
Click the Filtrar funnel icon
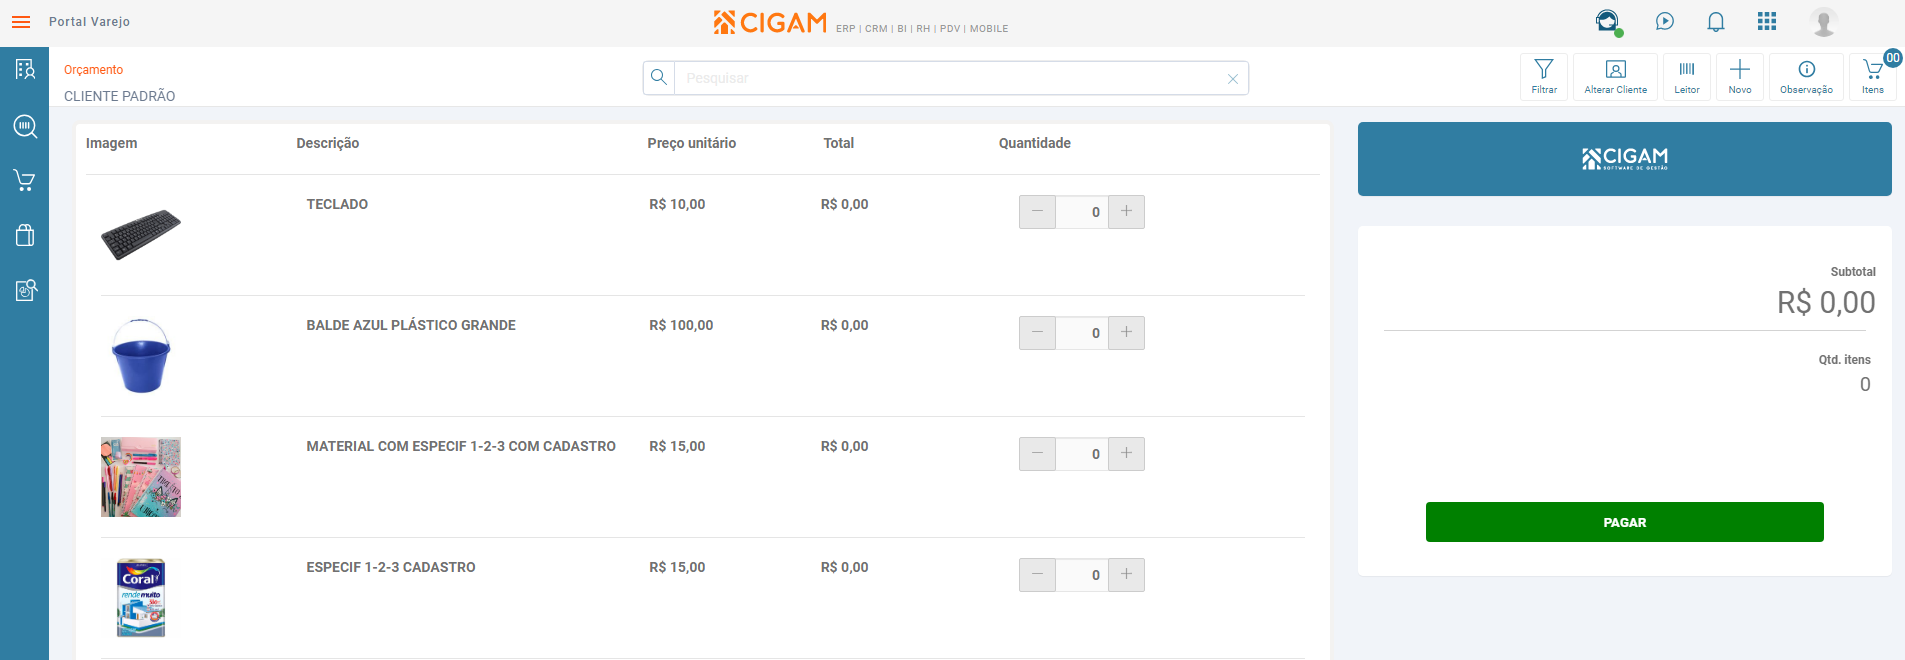pos(1544,76)
